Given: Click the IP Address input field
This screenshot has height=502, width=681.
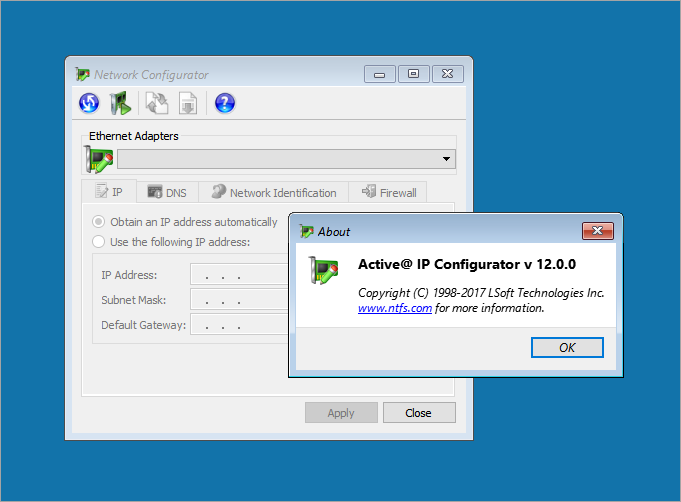Looking at the screenshot, I should point(239,274).
